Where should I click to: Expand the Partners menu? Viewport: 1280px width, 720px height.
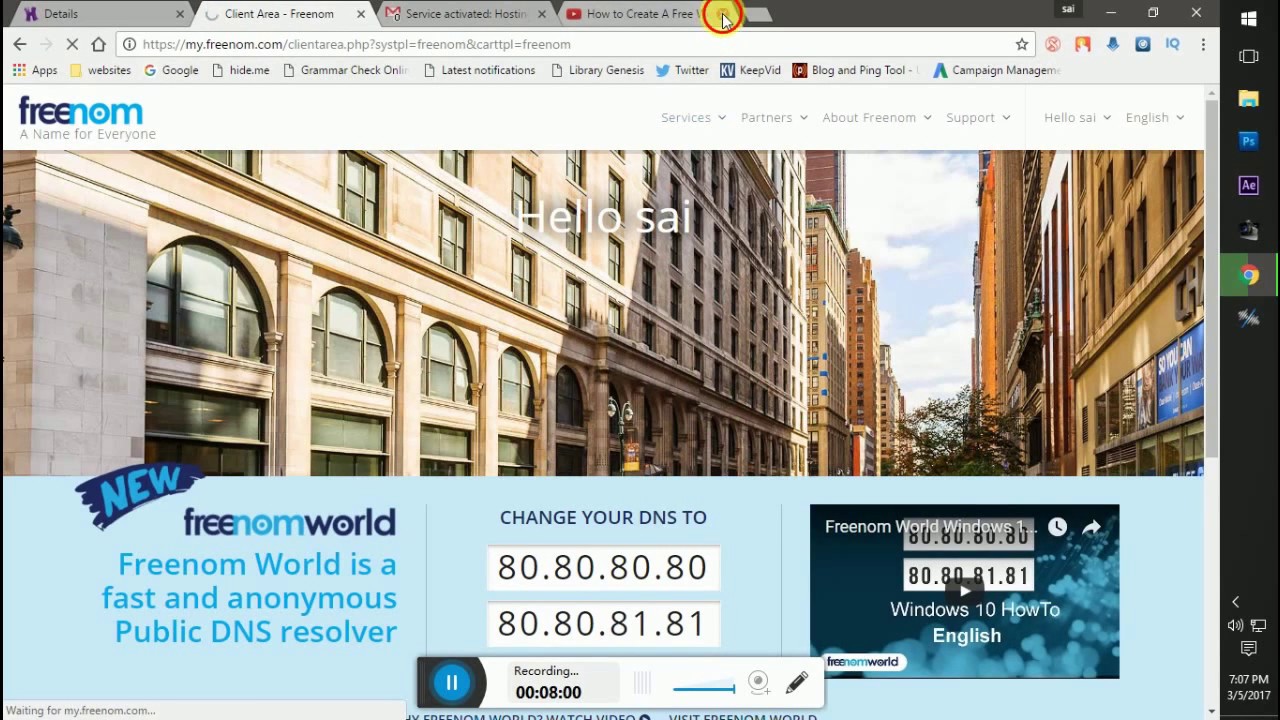tap(774, 117)
